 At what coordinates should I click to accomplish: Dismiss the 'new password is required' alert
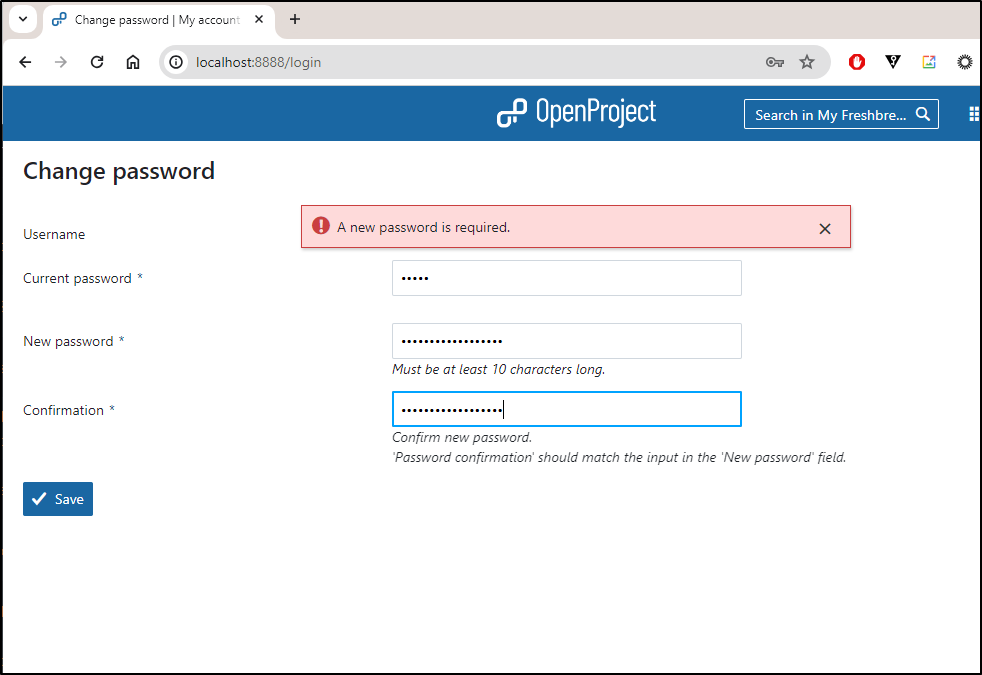(x=825, y=229)
